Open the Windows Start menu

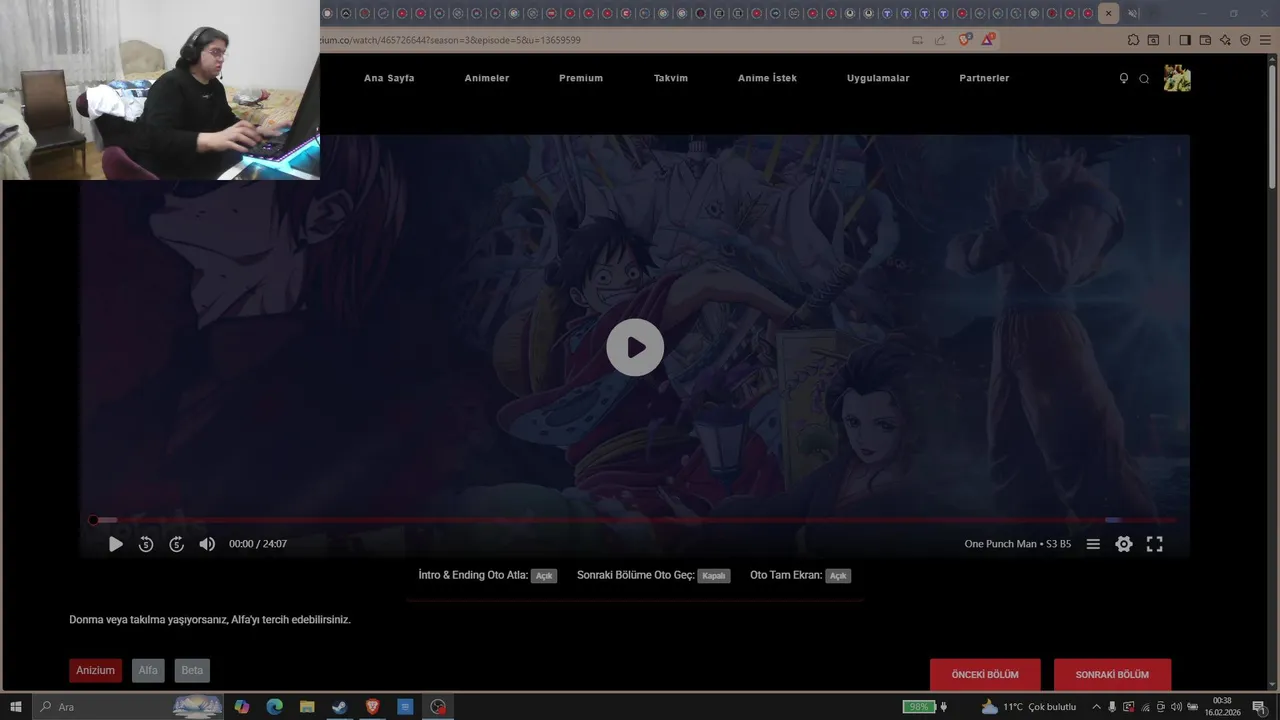point(16,707)
